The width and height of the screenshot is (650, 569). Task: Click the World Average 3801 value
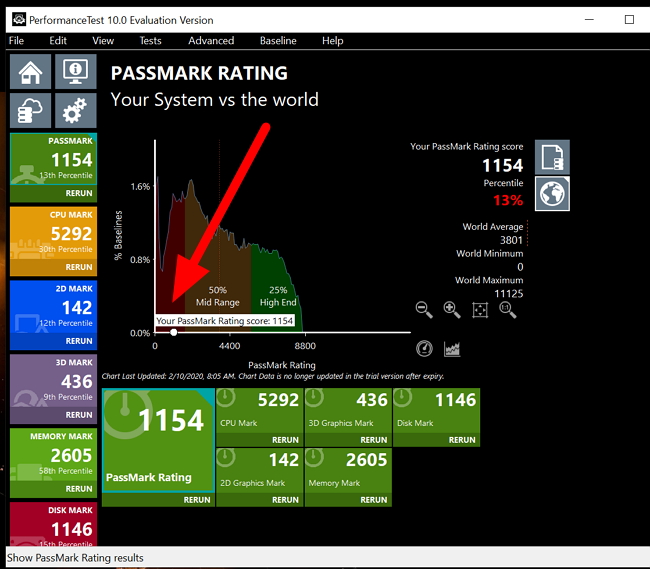(x=511, y=240)
